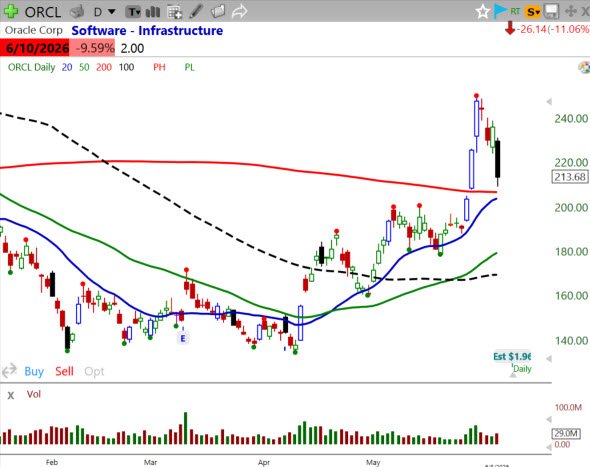Click the 20 moving average legend
Viewport: 590px width, 467px height.
tap(67, 67)
